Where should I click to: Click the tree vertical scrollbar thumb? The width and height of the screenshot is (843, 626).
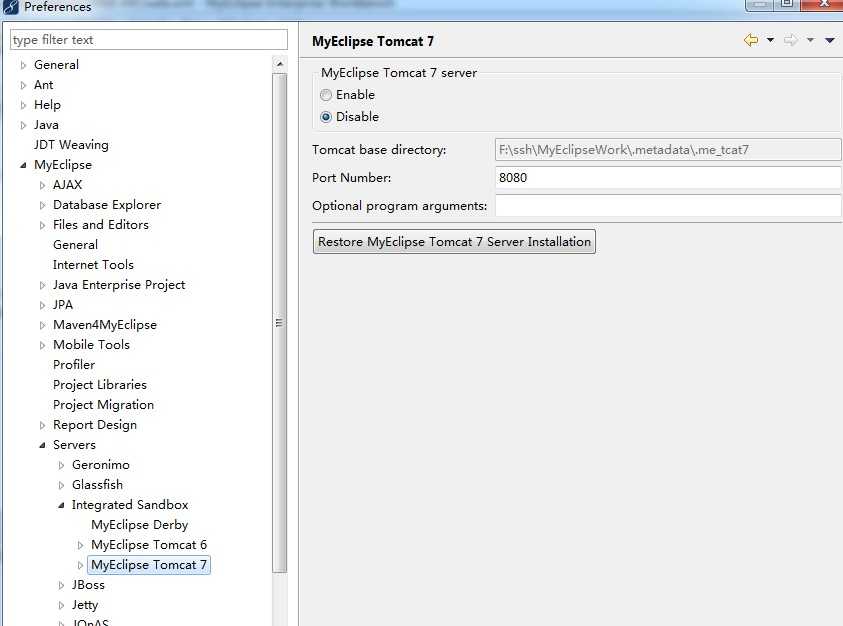click(280, 323)
